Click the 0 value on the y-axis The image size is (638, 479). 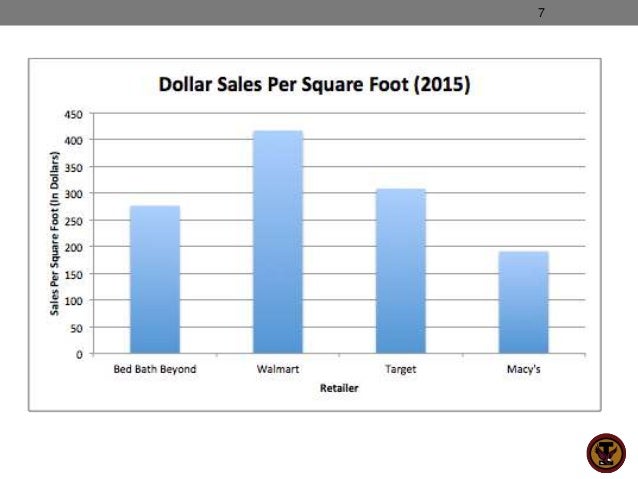(x=79, y=354)
